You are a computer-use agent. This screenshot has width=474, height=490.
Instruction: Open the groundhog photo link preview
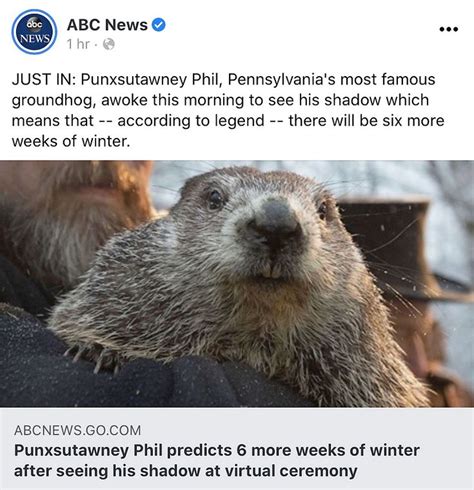click(237, 284)
